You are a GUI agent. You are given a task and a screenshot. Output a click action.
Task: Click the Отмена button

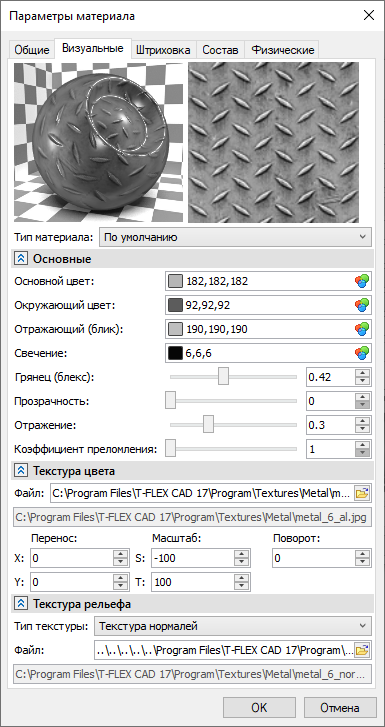pyautogui.click(x=340, y=708)
